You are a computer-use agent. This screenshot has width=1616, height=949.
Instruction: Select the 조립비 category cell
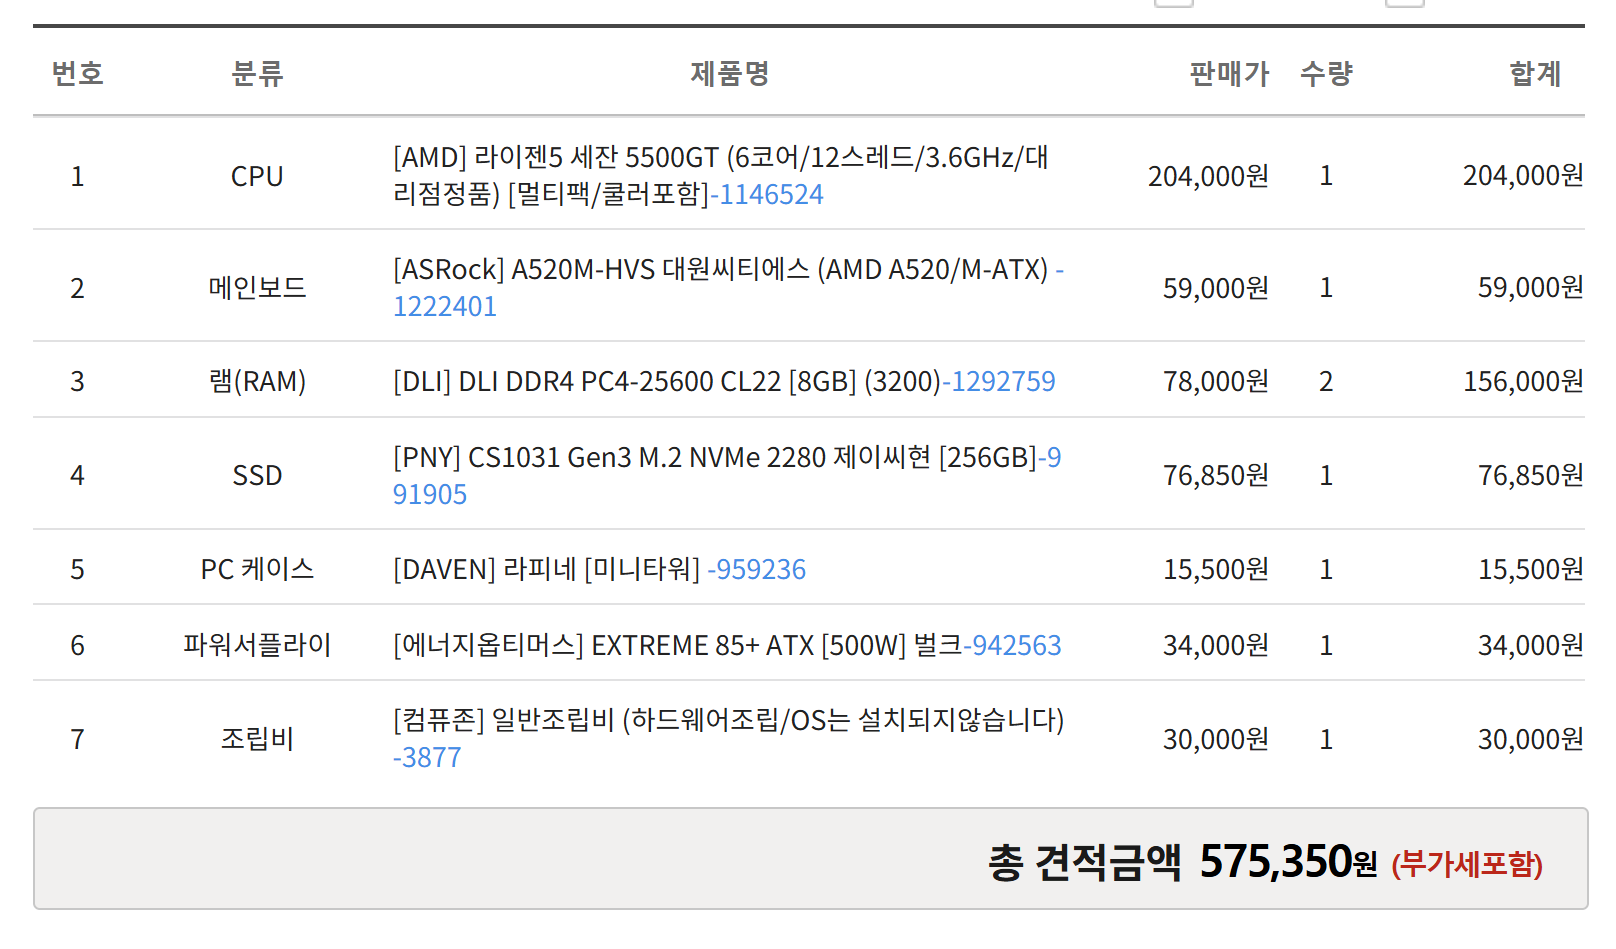257,739
